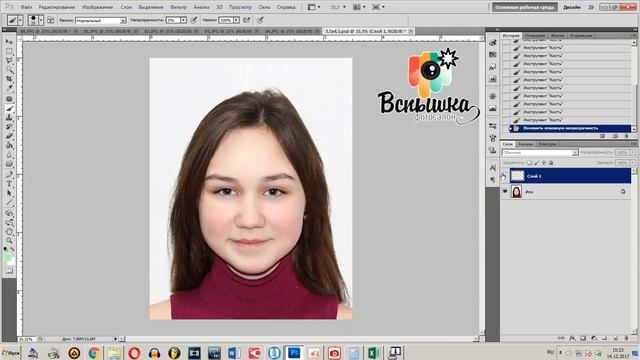Open the Фильтр menu
This screenshot has width=640, height=360.
coord(178,7)
